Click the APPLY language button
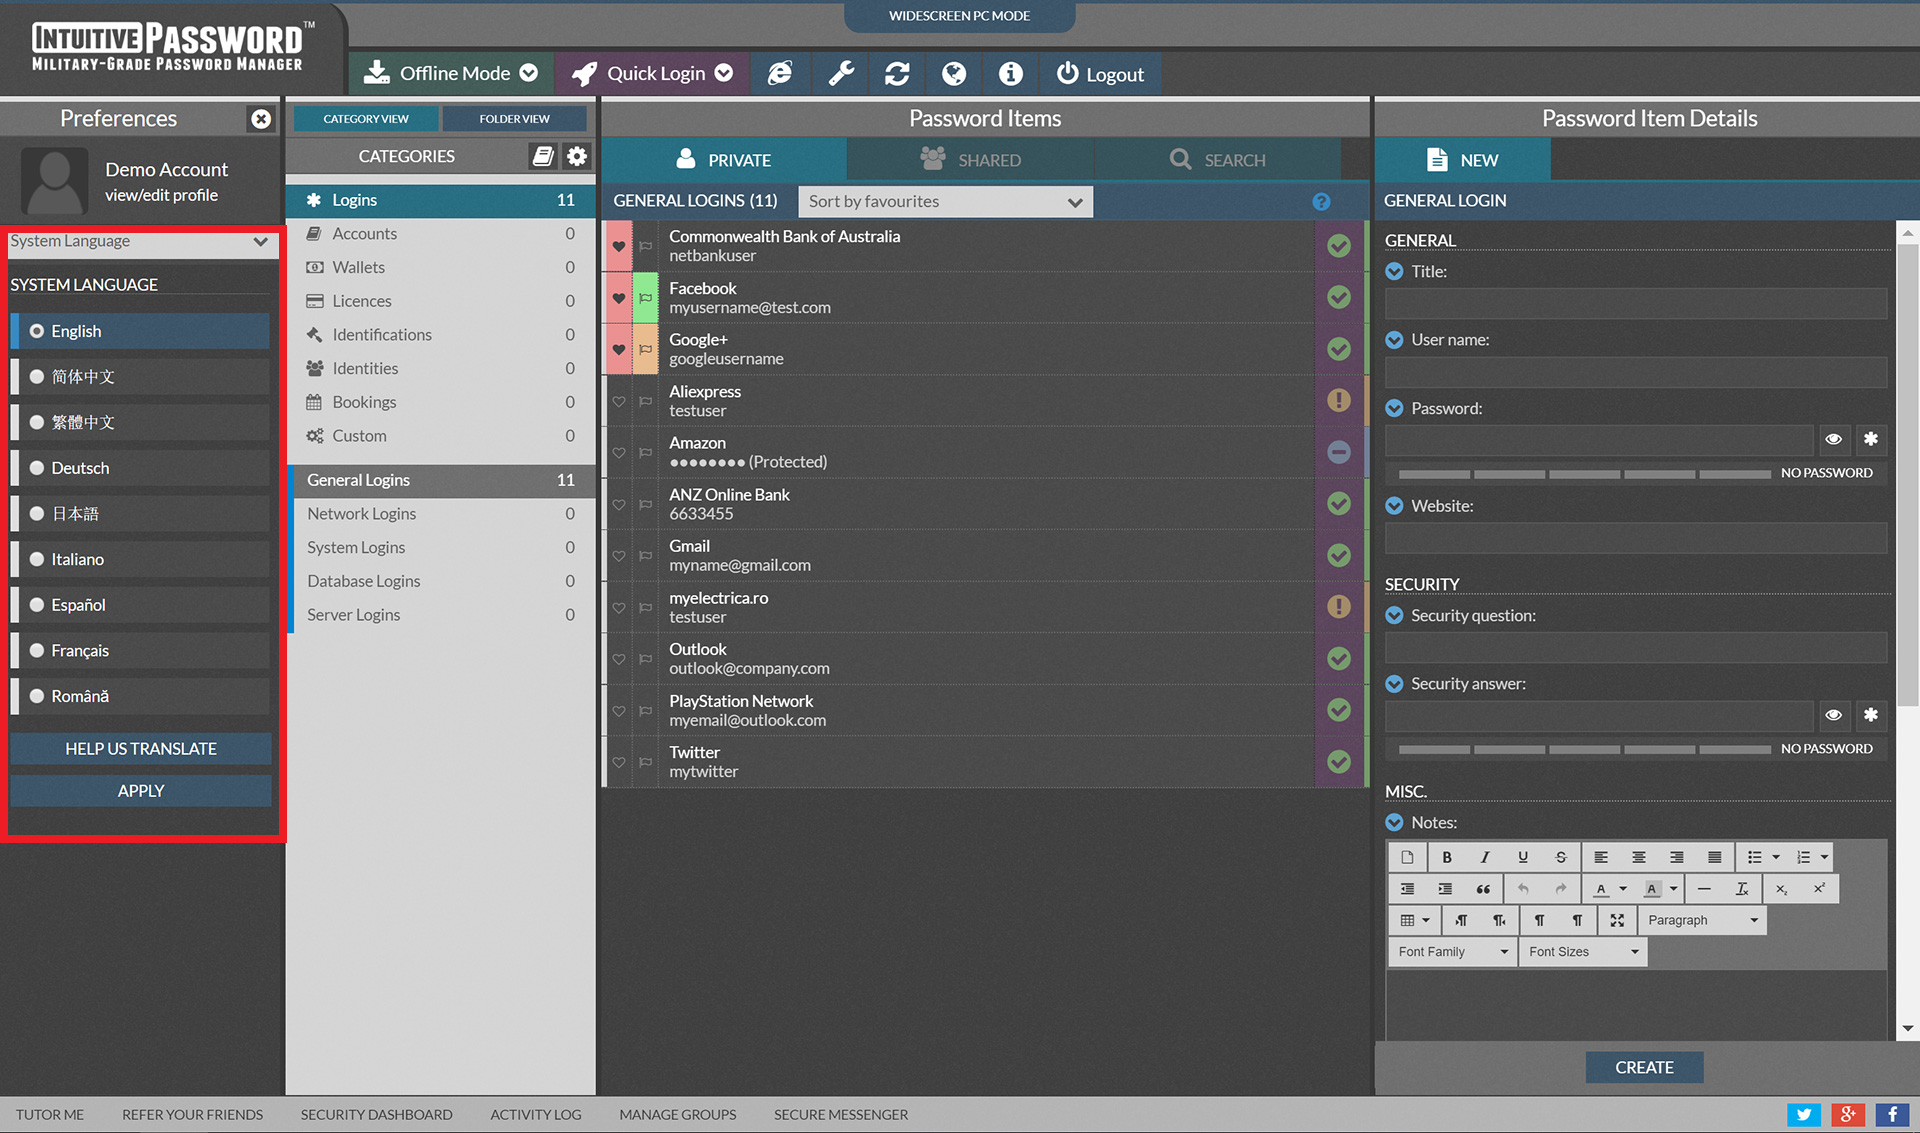The width and height of the screenshot is (1920, 1133). pos(140,790)
